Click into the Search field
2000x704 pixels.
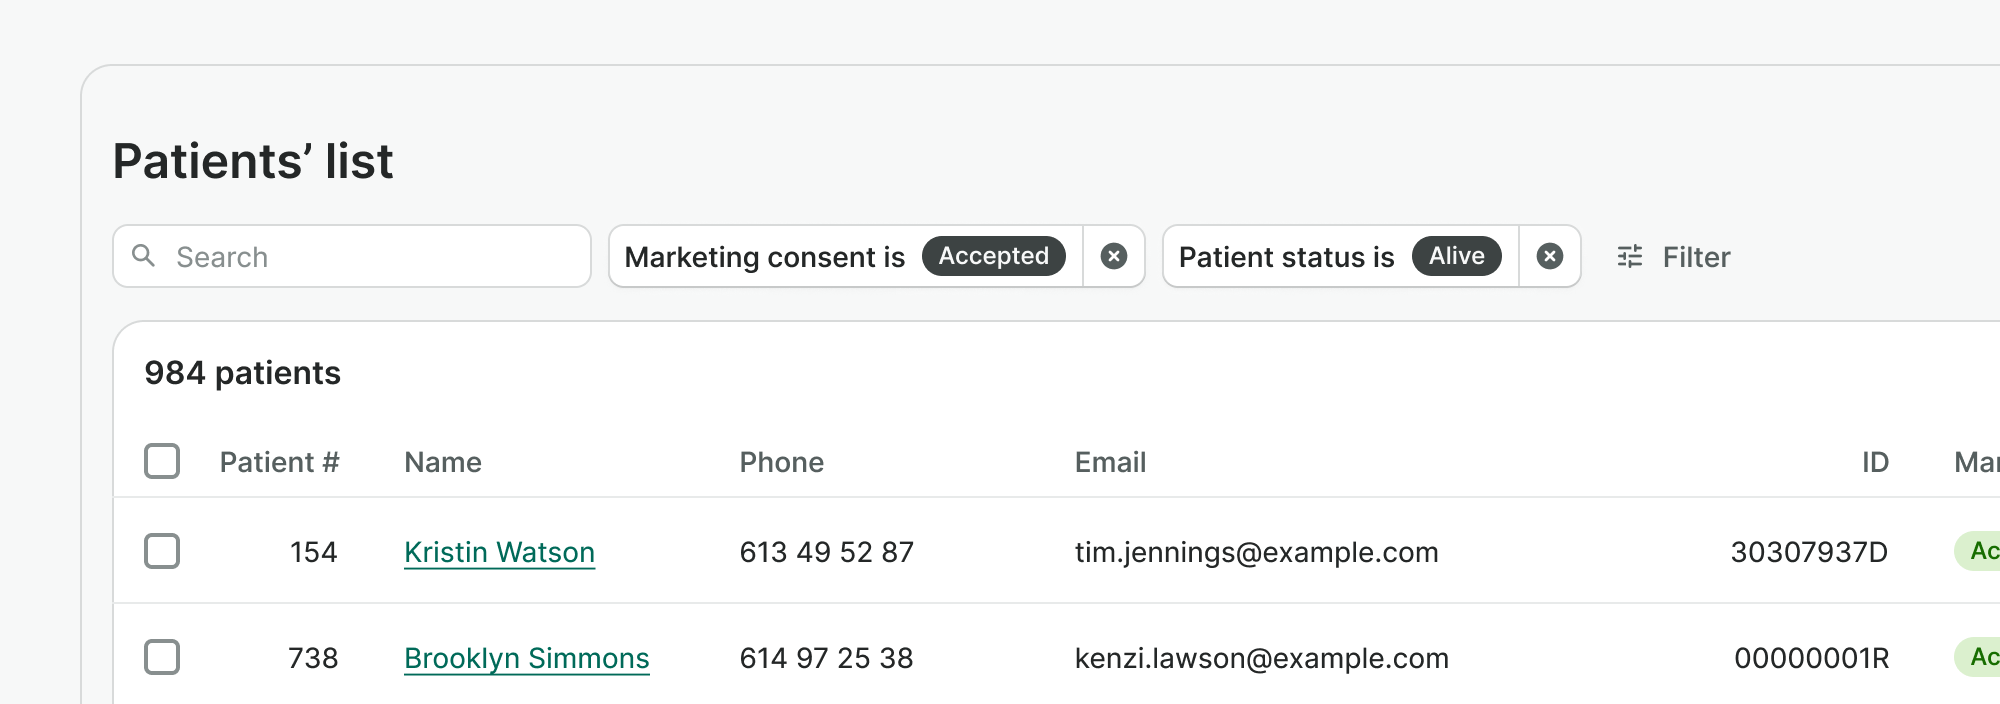tap(370, 257)
